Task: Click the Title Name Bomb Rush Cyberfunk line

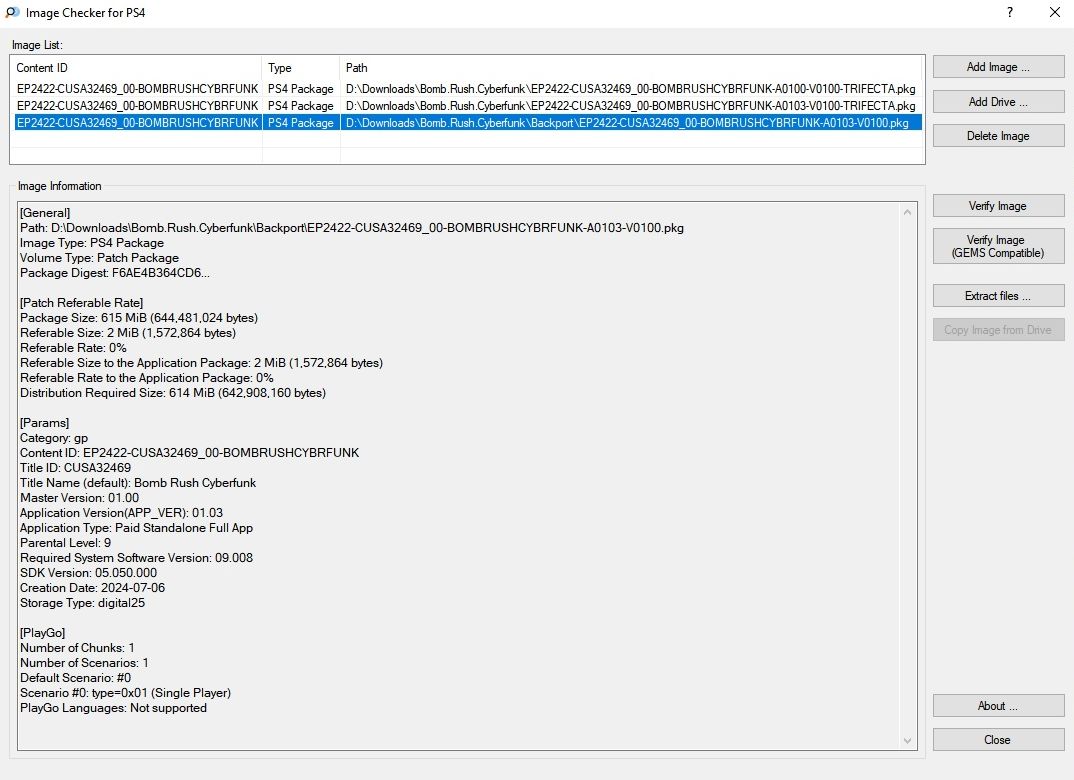Action: pyautogui.click(x=138, y=483)
